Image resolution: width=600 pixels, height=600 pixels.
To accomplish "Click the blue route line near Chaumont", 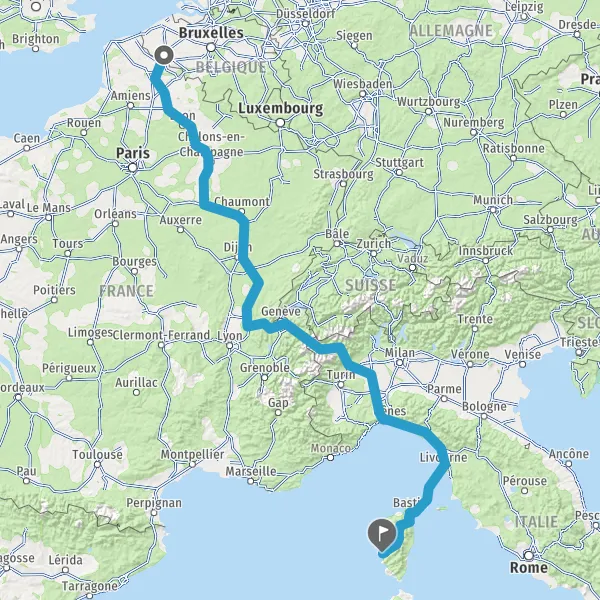I will click(222, 210).
